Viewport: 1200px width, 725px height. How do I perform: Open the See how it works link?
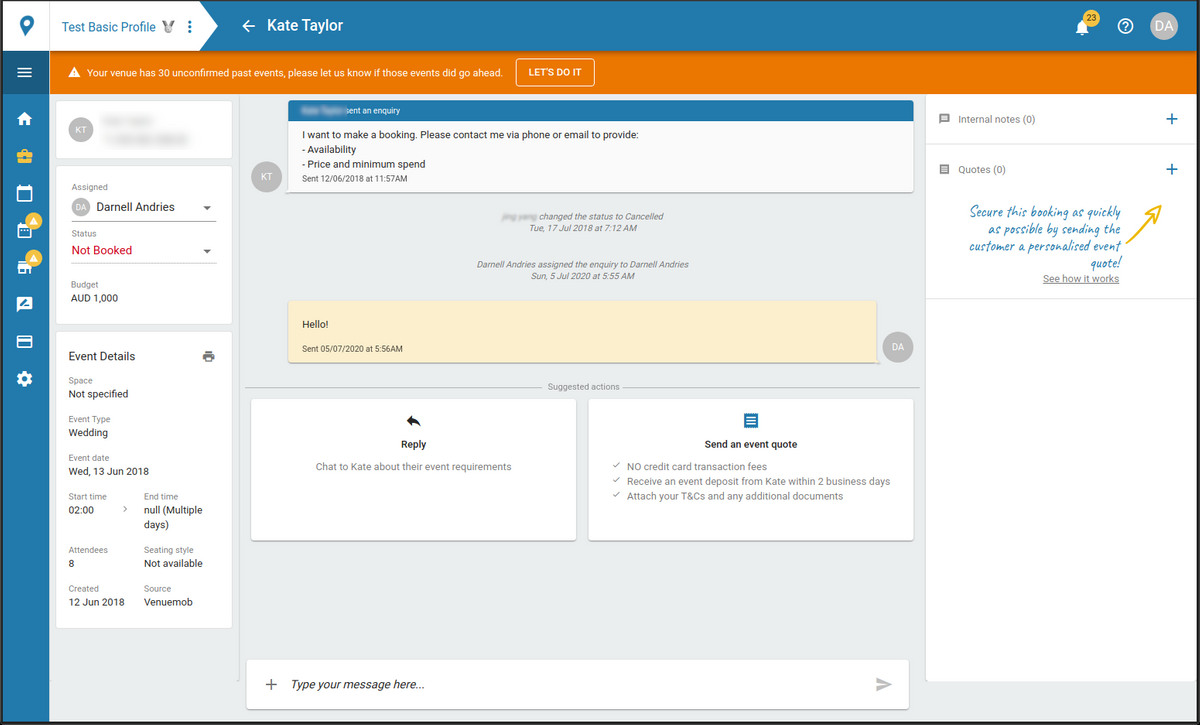[x=1080, y=279]
